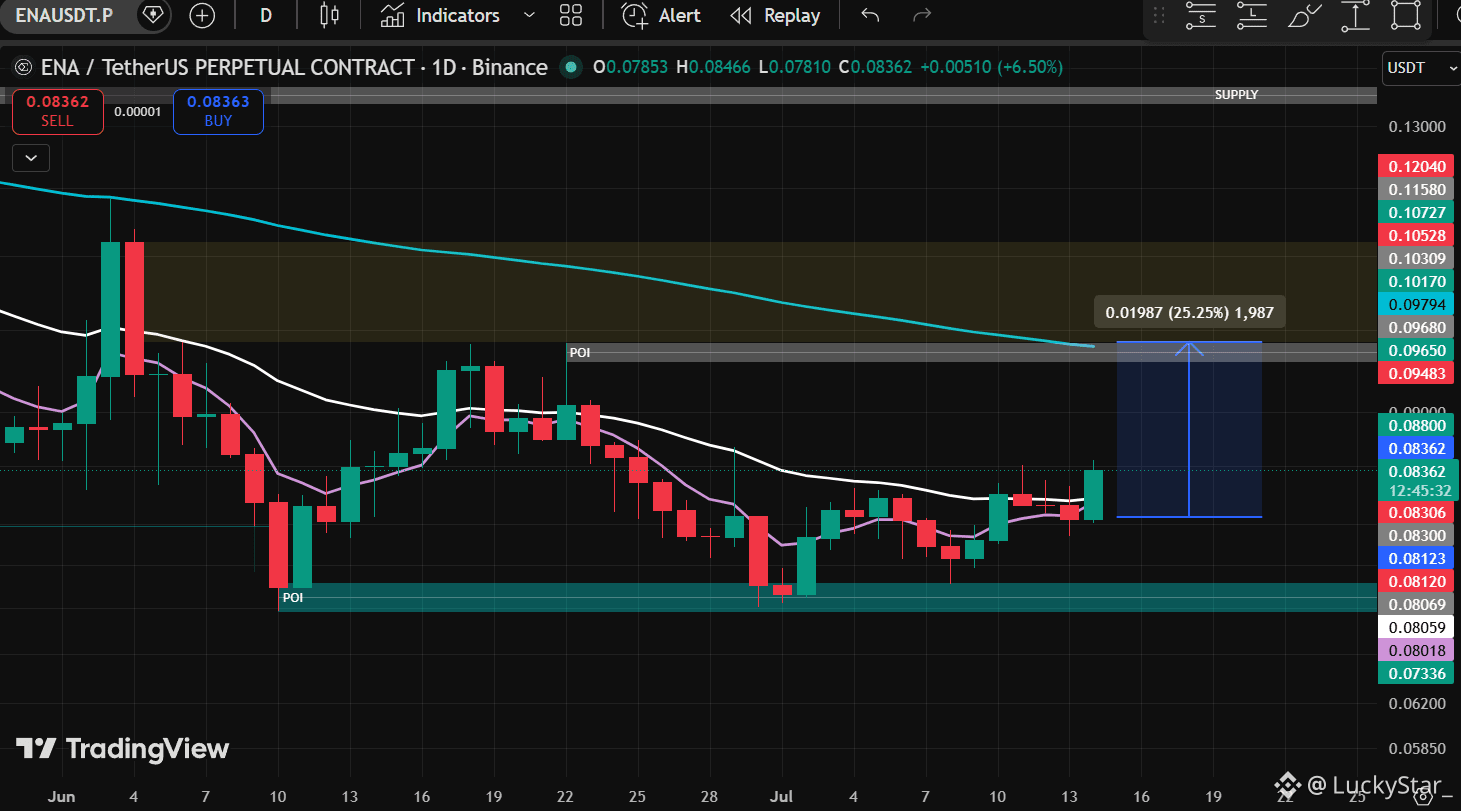Create a new Alert
Image resolution: width=1461 pixels, height=811 pixels.
[x=661, y=15]
